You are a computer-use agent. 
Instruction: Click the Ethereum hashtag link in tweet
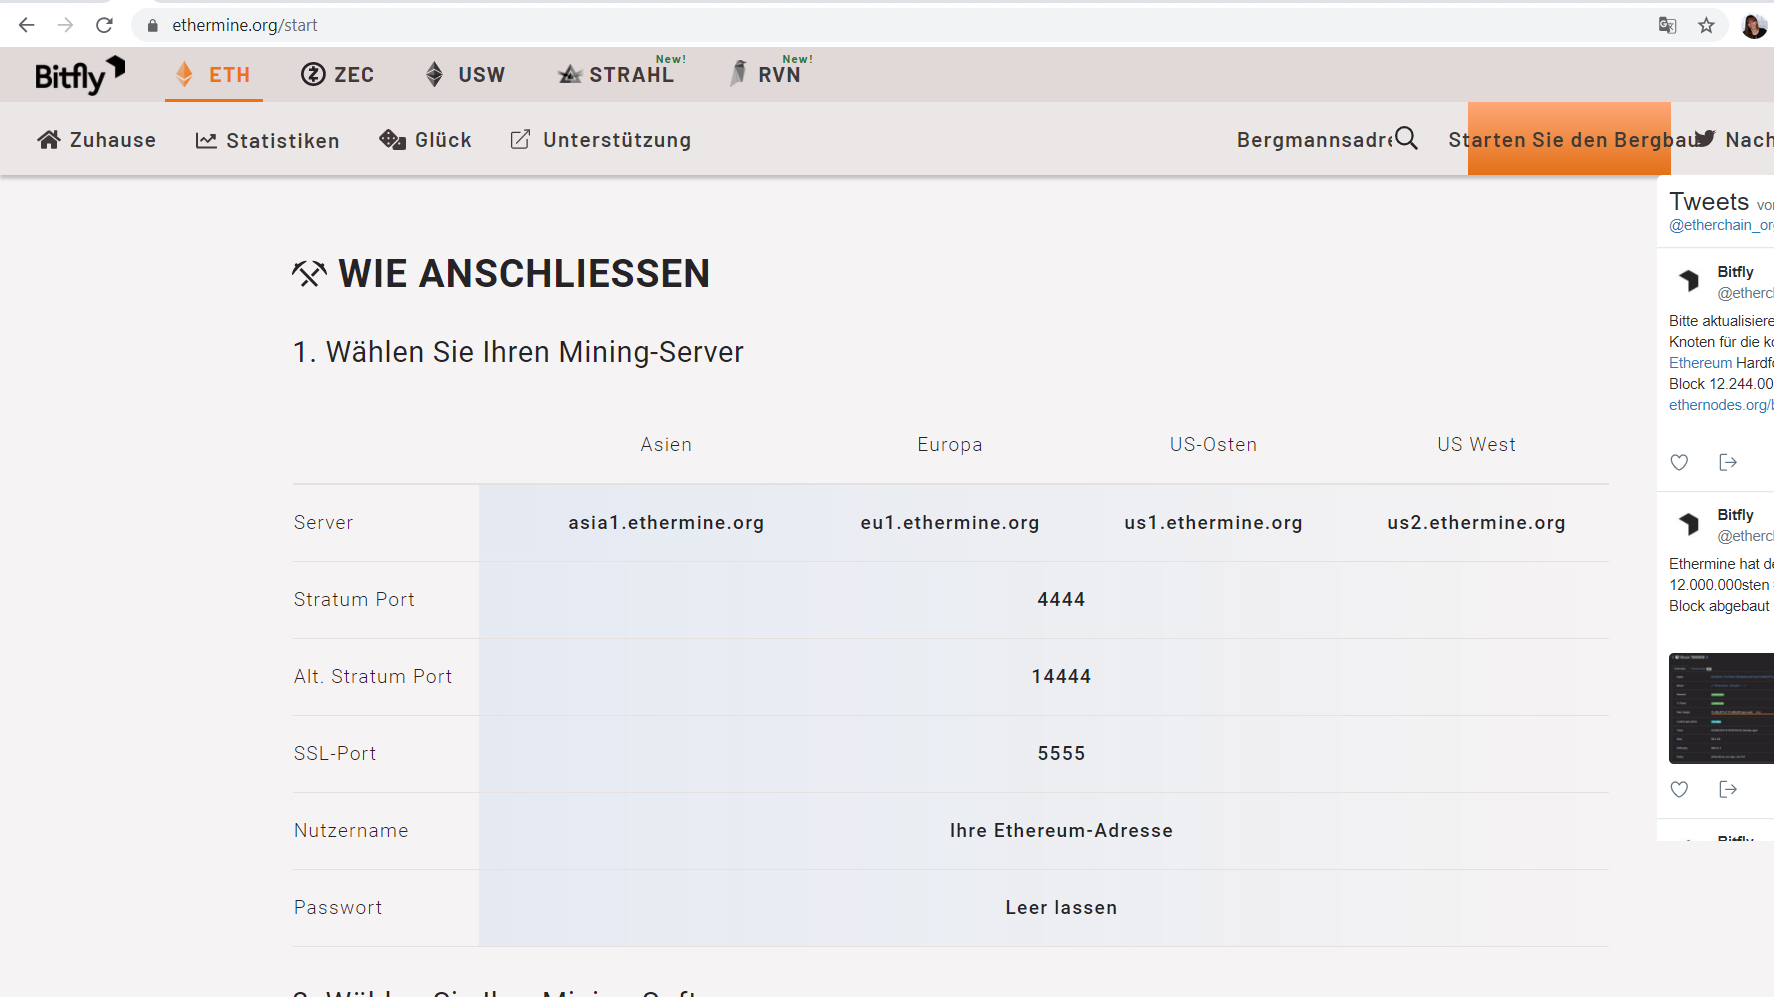point(1700,363)
